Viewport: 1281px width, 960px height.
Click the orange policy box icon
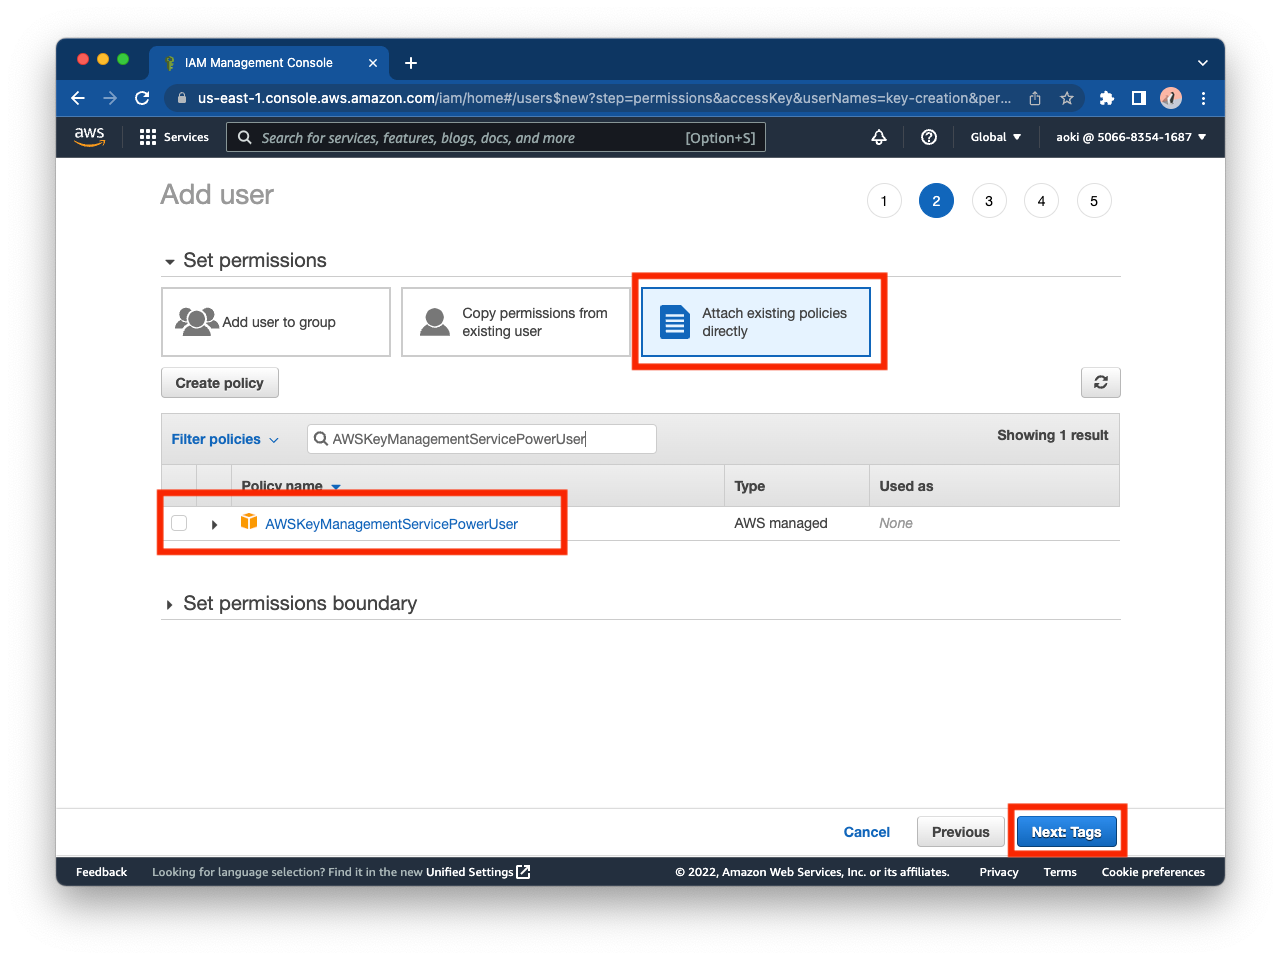pyautogui.click(x=249, y=522)
